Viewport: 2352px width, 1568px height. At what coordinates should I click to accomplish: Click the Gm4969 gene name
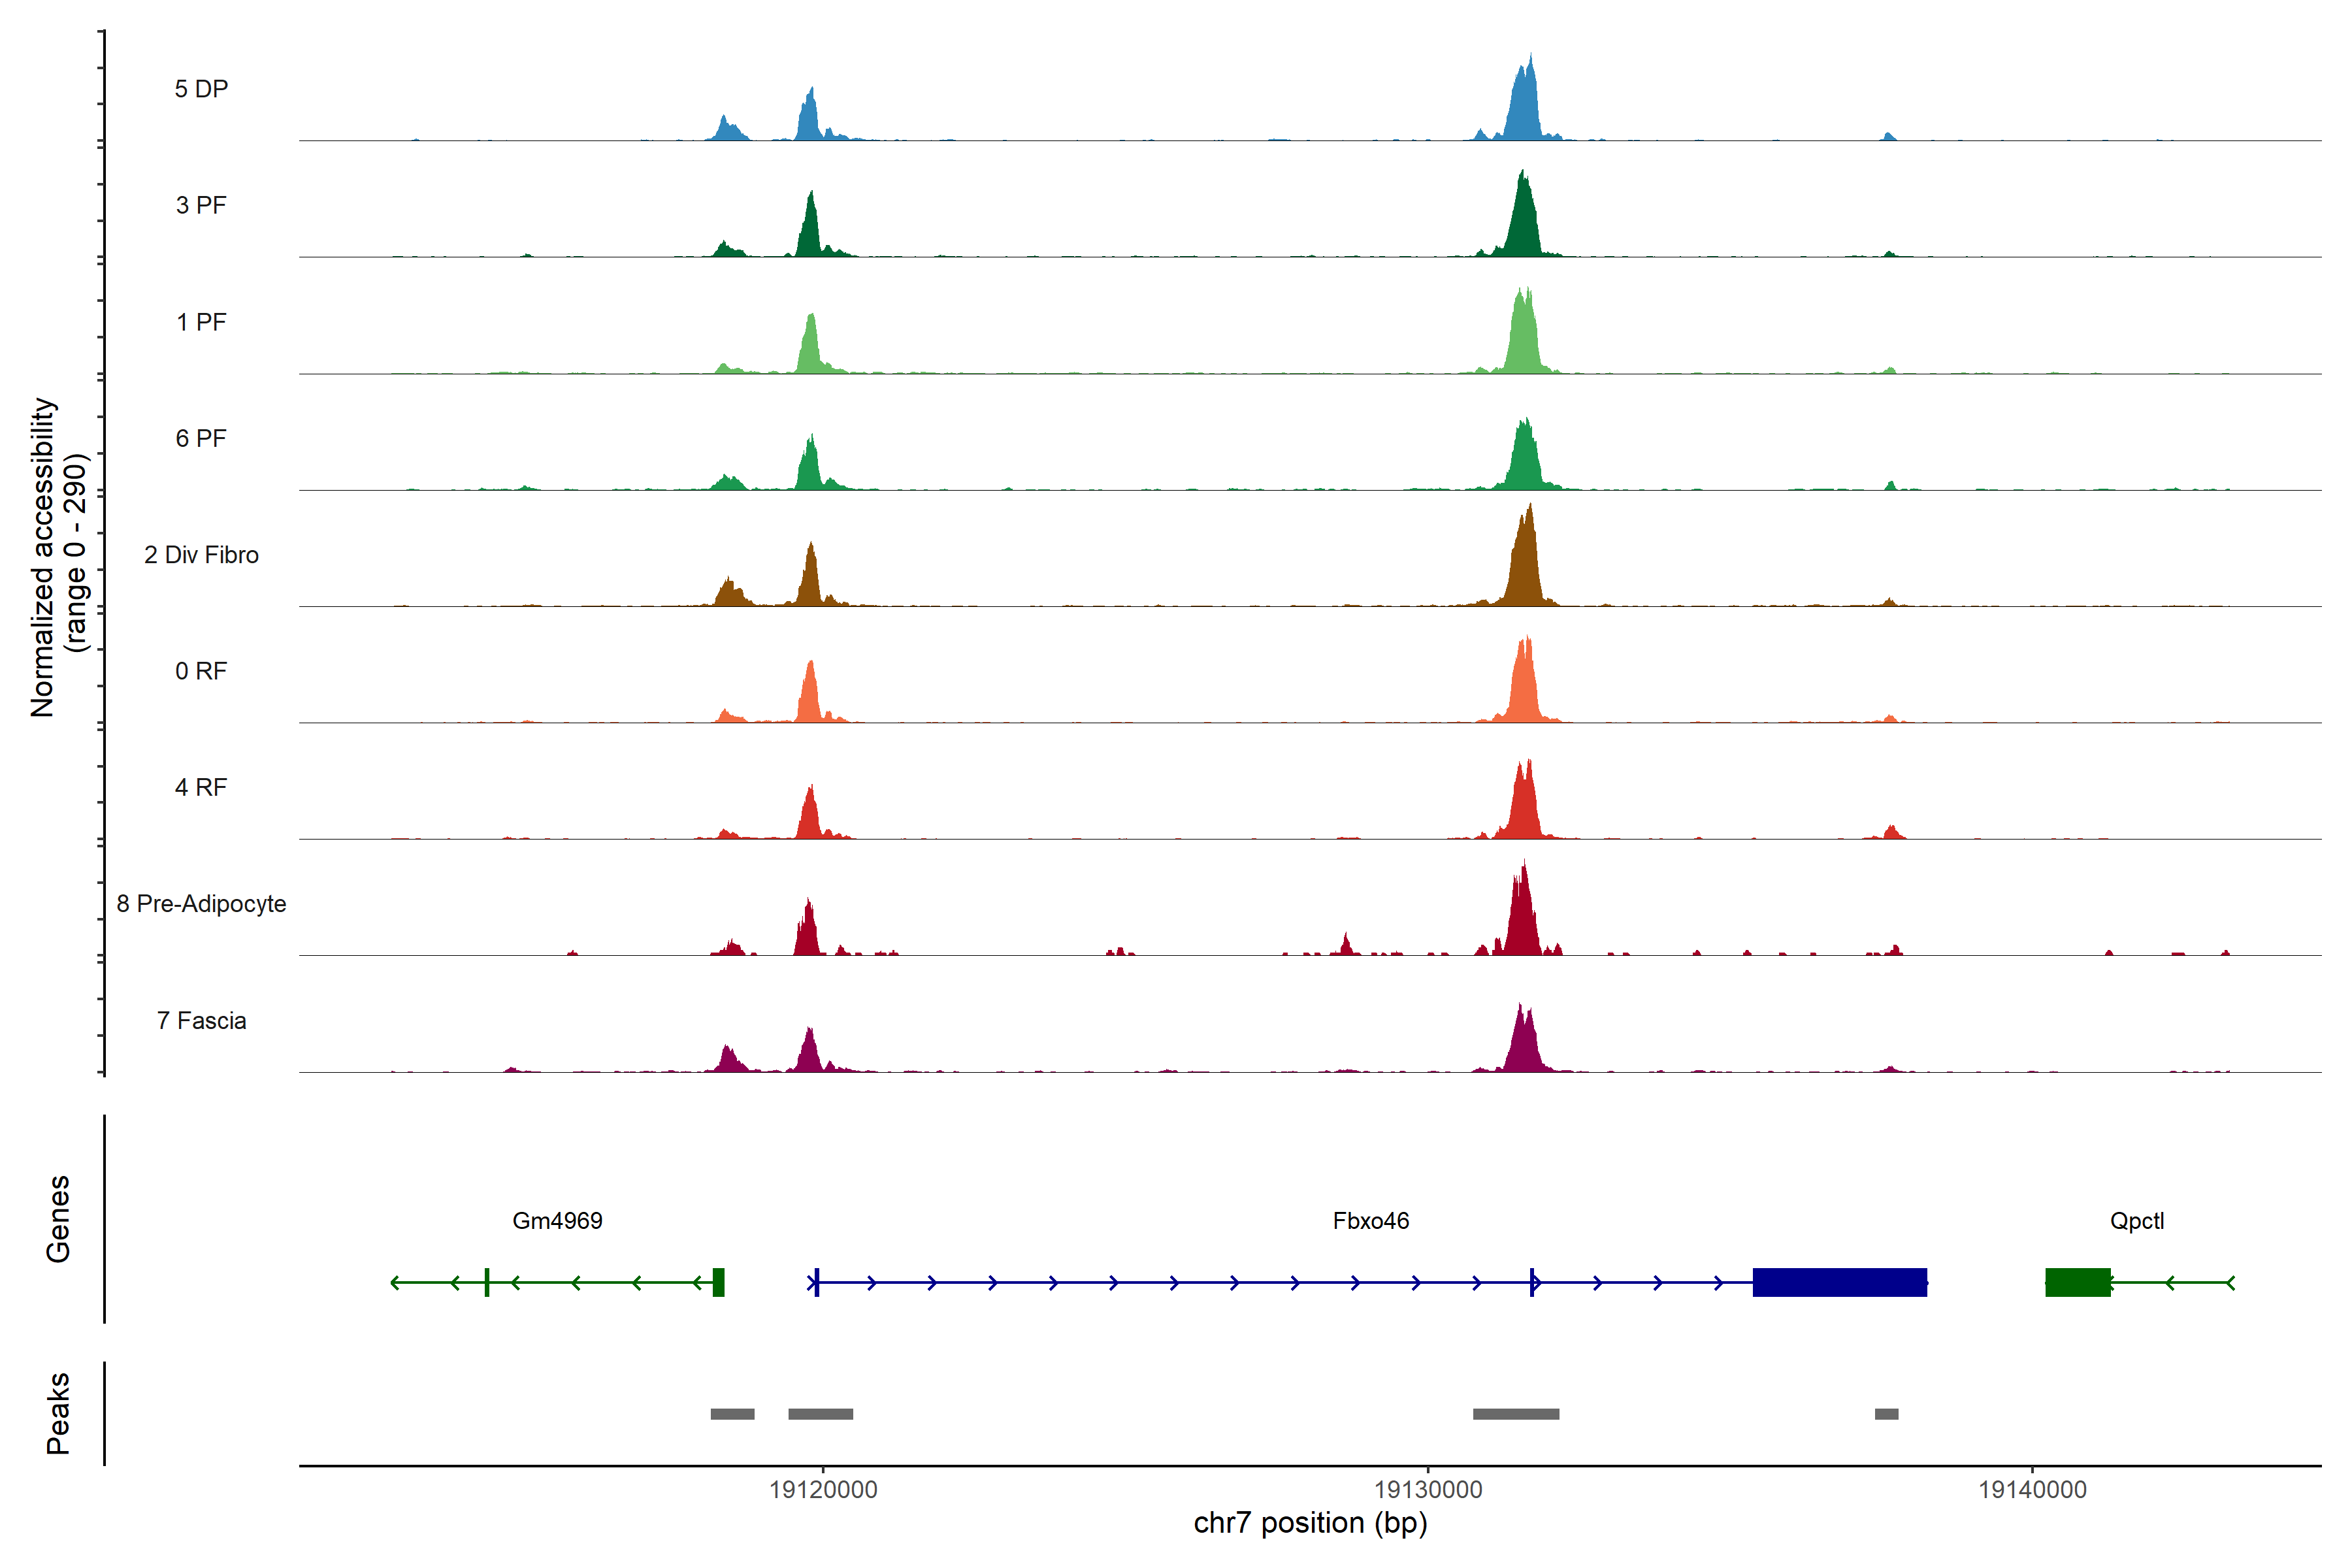coord(557,1221)
